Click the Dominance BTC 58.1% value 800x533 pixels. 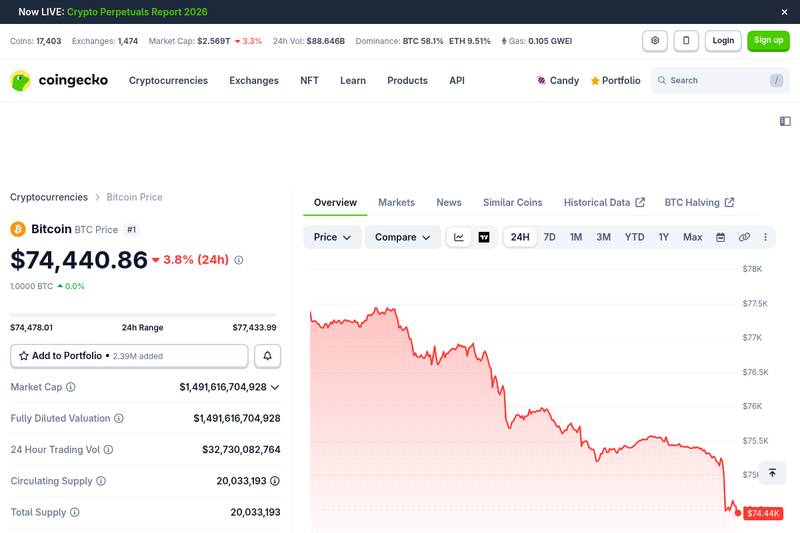pos(423,41)
